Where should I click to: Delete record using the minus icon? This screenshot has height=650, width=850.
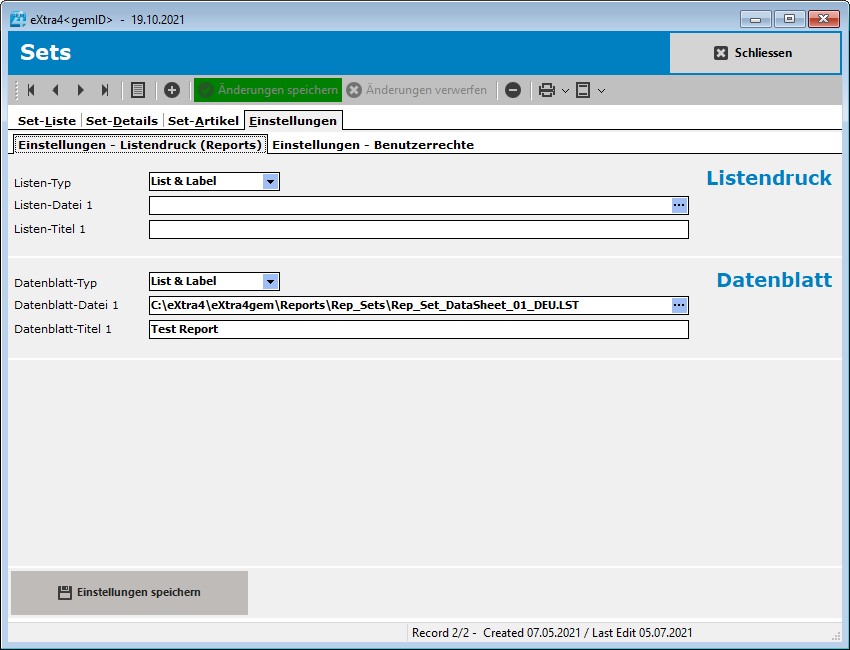[x=513, y=90]
